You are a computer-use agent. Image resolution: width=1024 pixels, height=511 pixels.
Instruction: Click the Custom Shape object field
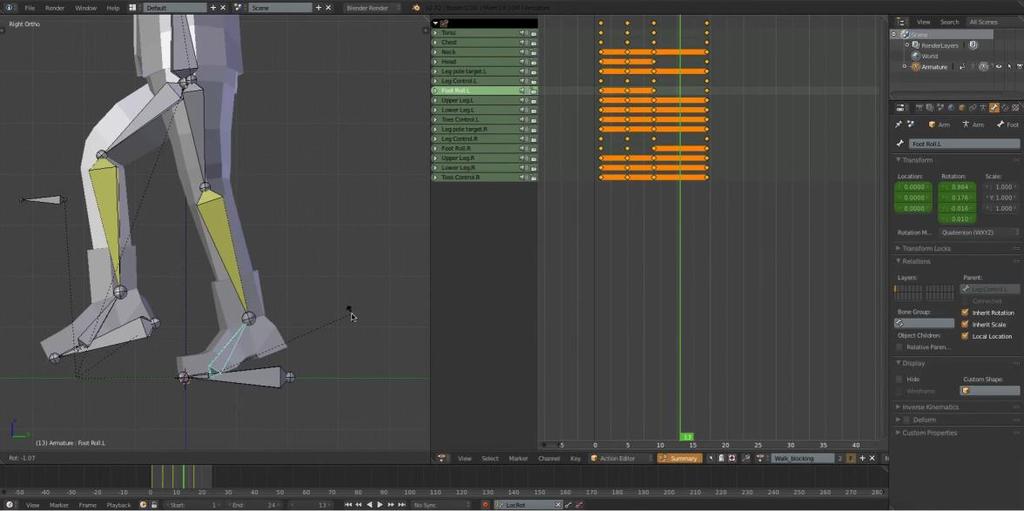[989, 391]
